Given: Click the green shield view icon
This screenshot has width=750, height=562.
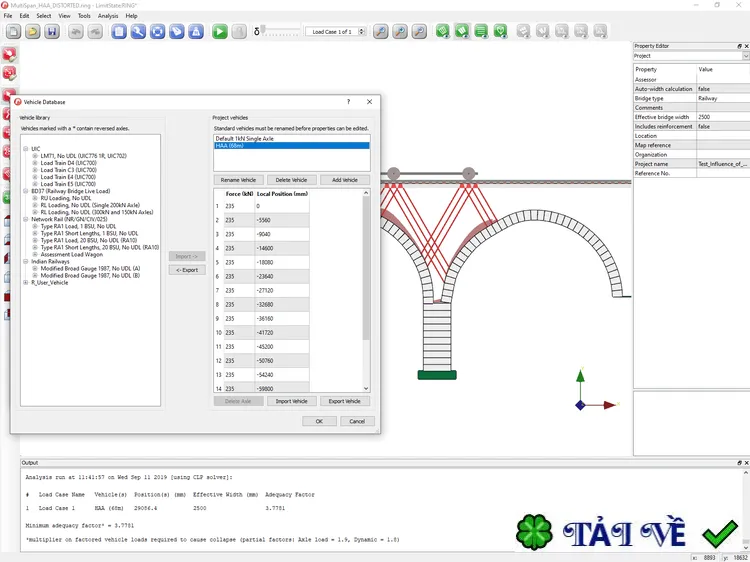Looking at the screenshot, I should 500,32.
